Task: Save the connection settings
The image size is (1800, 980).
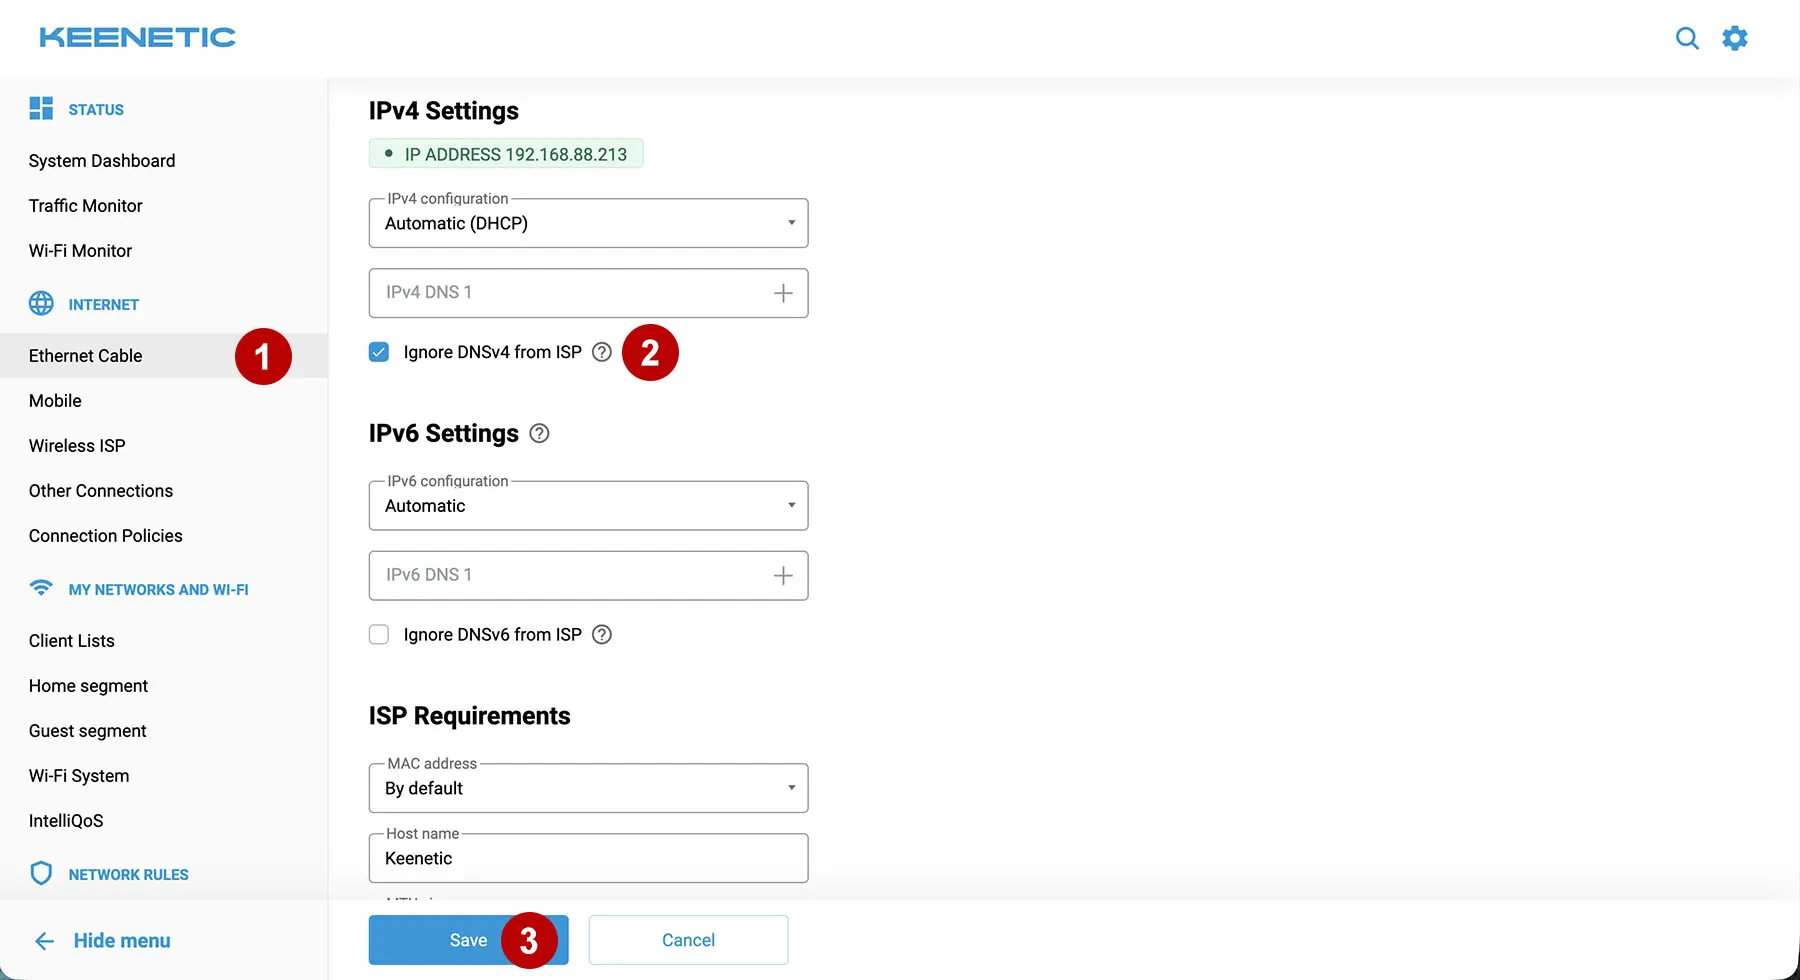Action: [x=467, y=940]
